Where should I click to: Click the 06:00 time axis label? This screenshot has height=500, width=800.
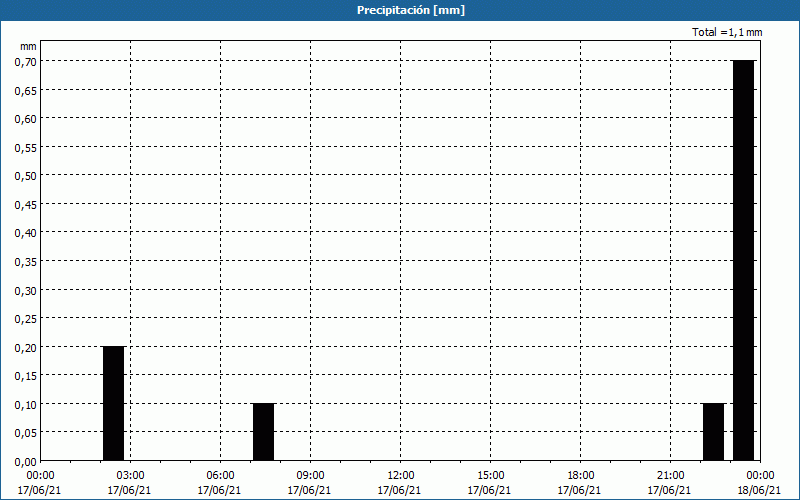point(220,476)
